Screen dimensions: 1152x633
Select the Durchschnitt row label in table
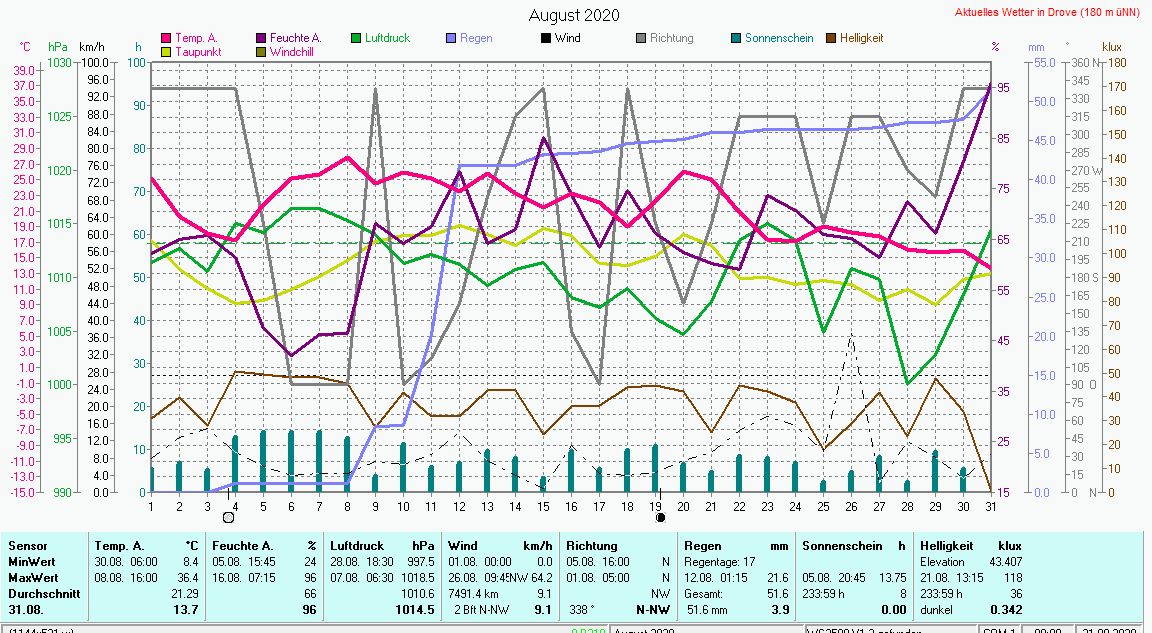44,593
